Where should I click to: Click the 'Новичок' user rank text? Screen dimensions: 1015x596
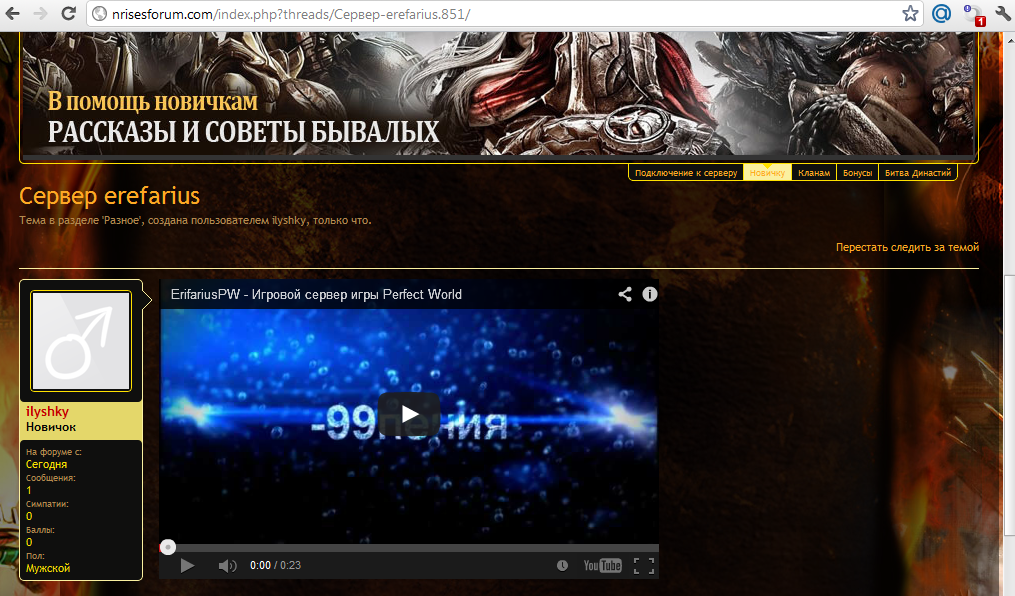[51, 427]
